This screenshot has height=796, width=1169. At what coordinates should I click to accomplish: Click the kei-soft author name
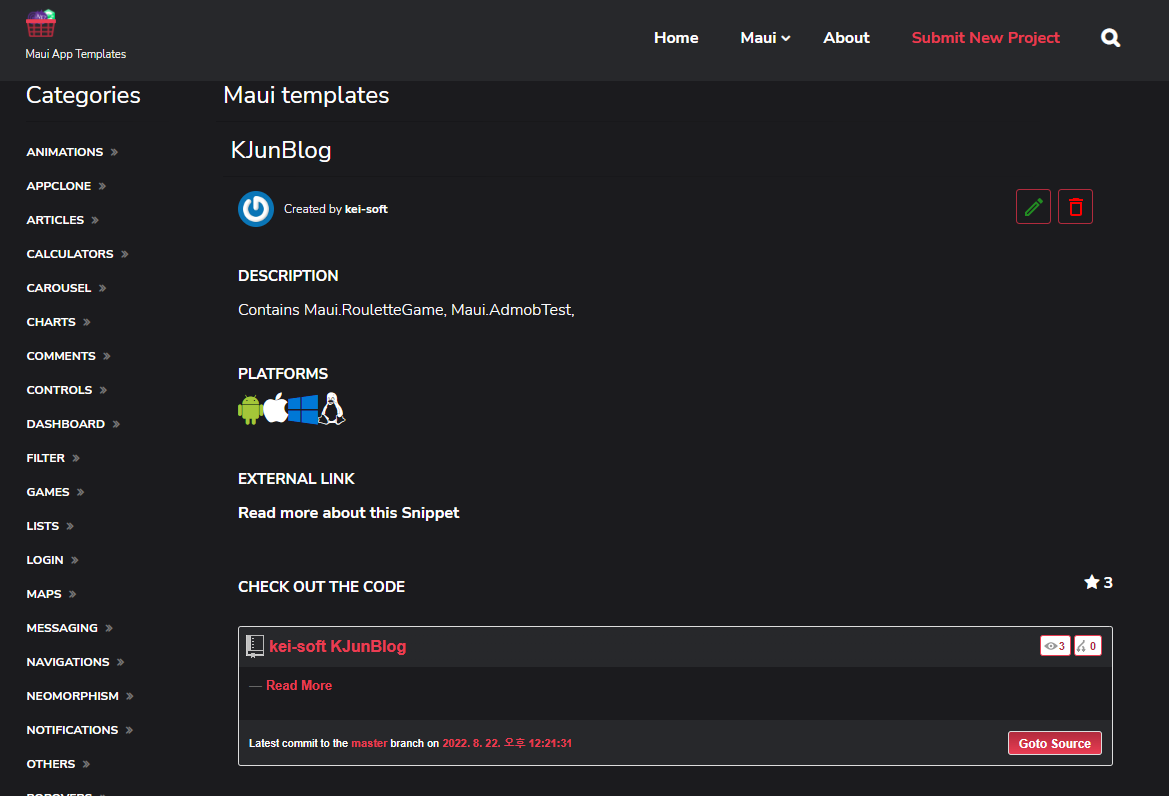coord(366,209)
